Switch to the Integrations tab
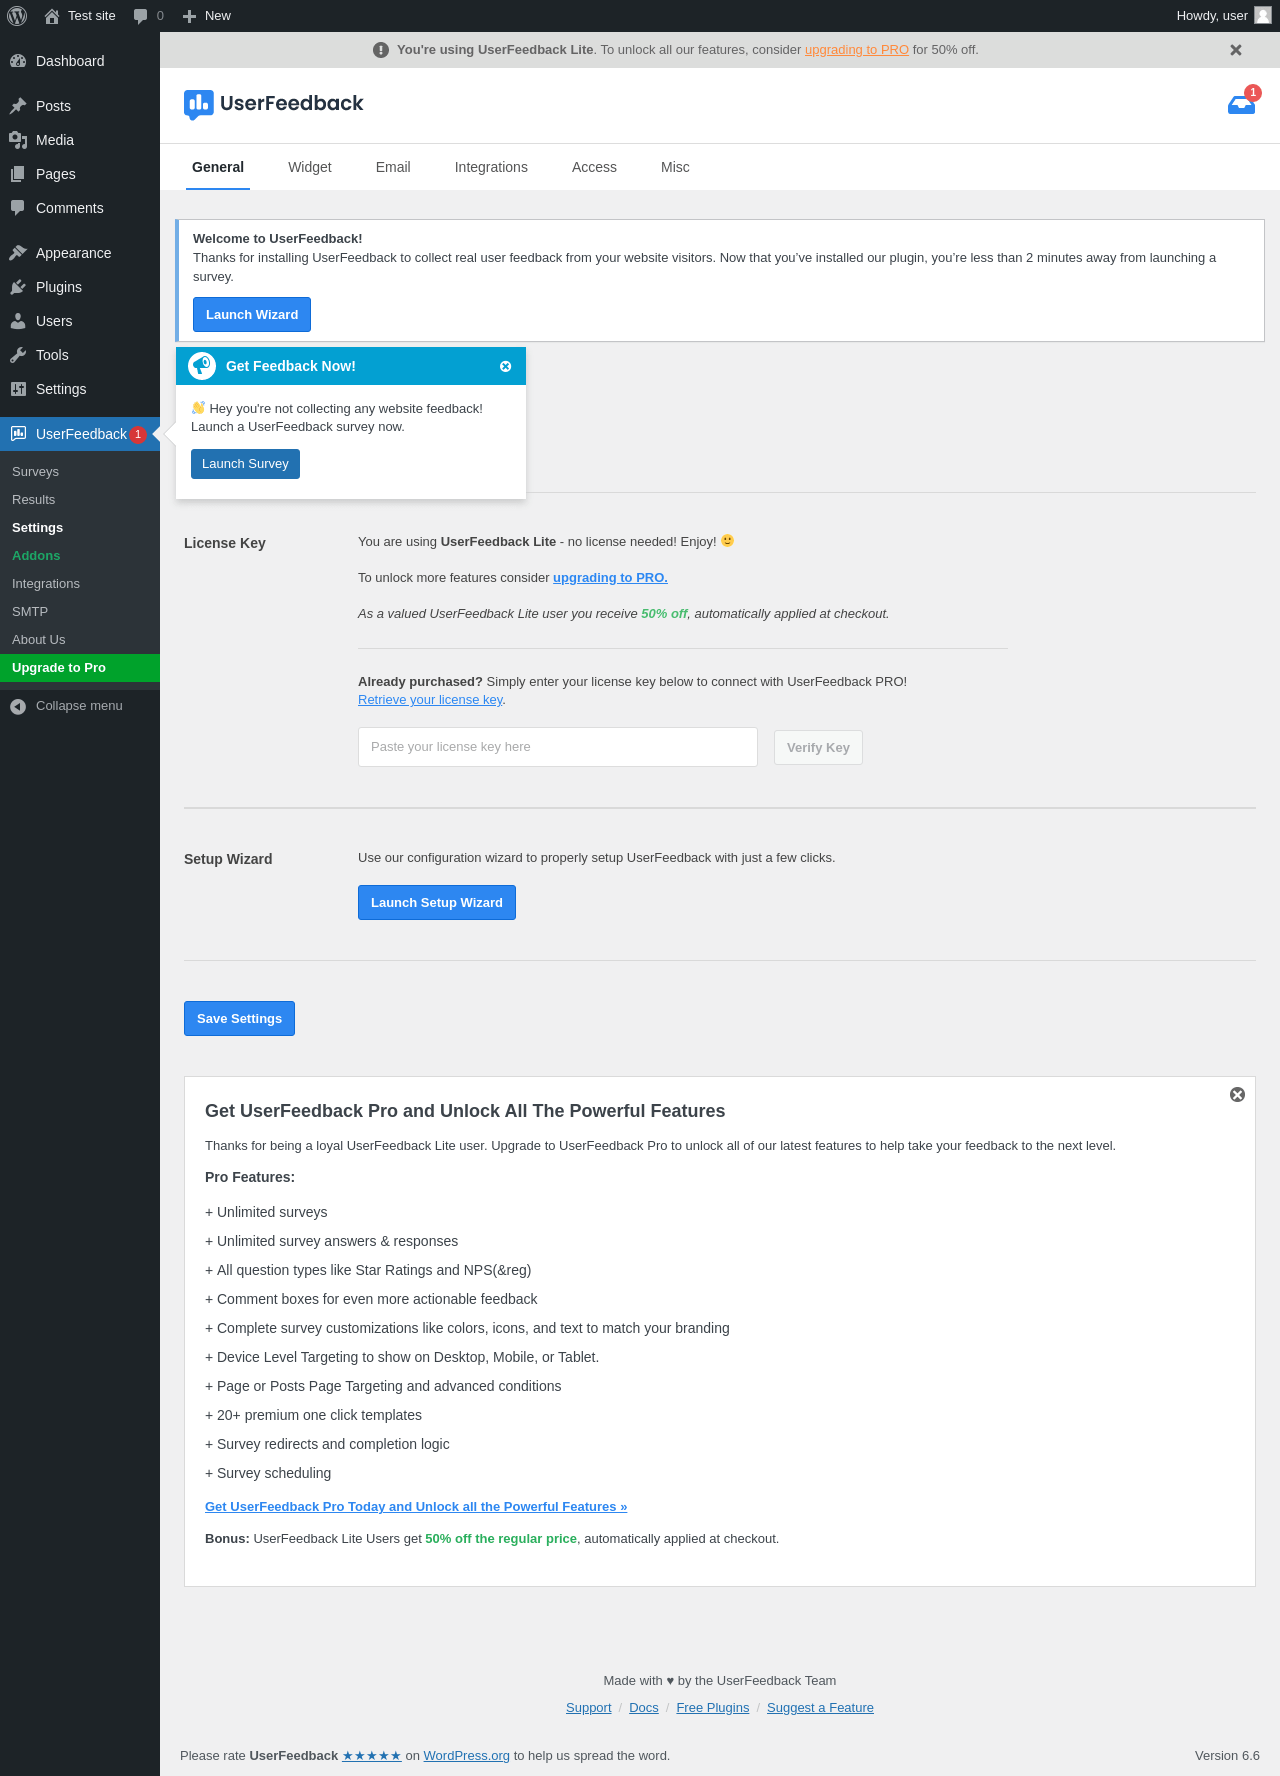 click(x=491, y=167)
